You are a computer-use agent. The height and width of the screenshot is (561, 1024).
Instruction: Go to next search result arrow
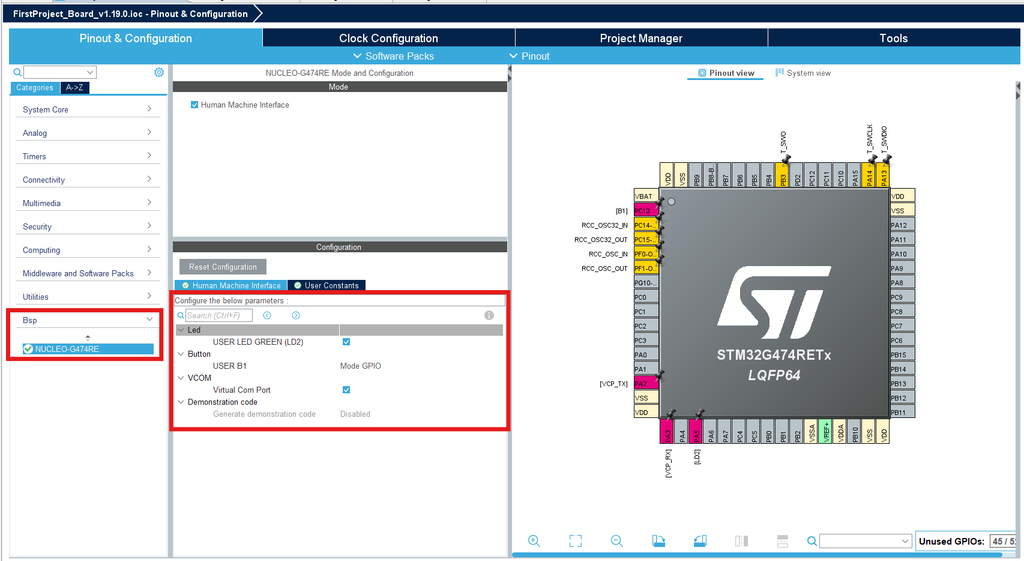[296, 315]
